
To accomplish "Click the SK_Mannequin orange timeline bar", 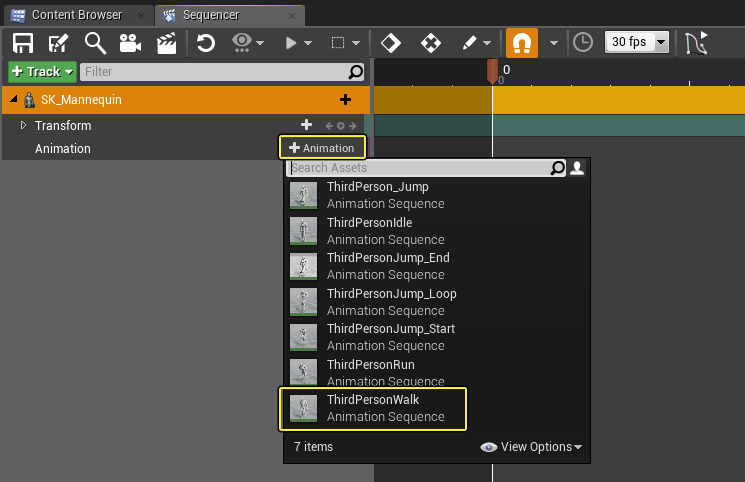I will (559, 100).
